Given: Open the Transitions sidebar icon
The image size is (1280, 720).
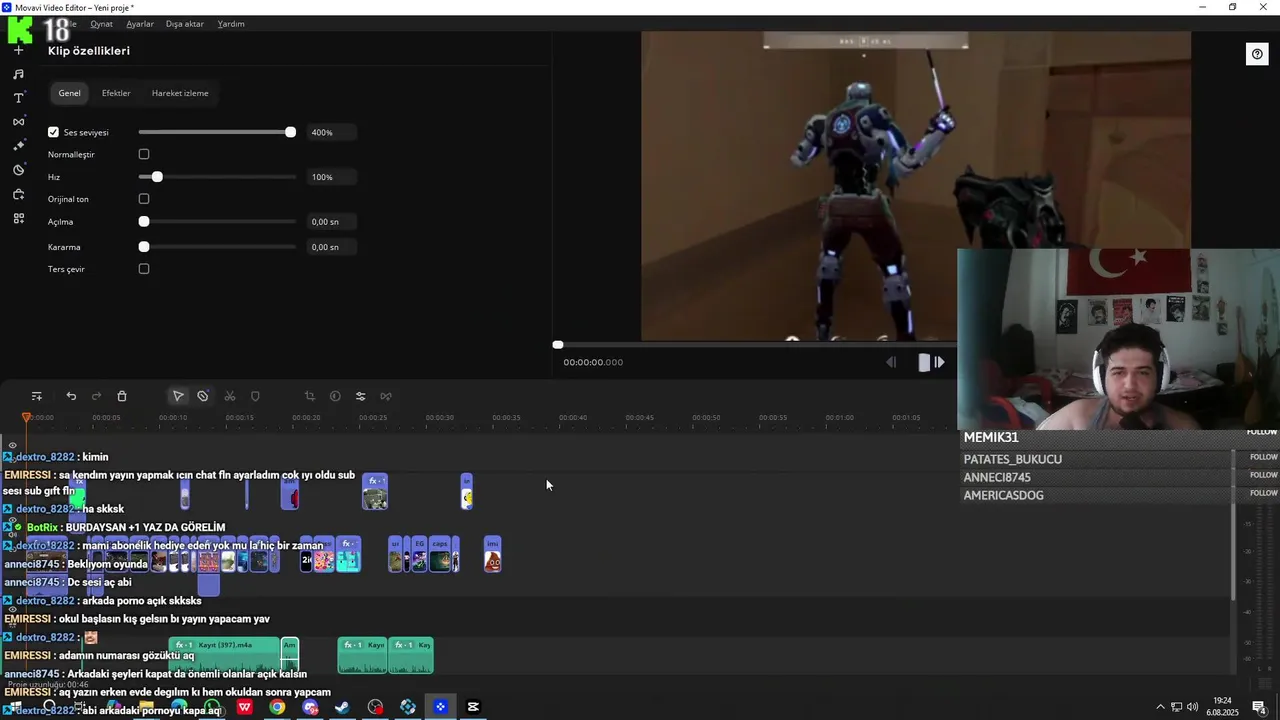Looking at the screenshot, I should [18, 122].
